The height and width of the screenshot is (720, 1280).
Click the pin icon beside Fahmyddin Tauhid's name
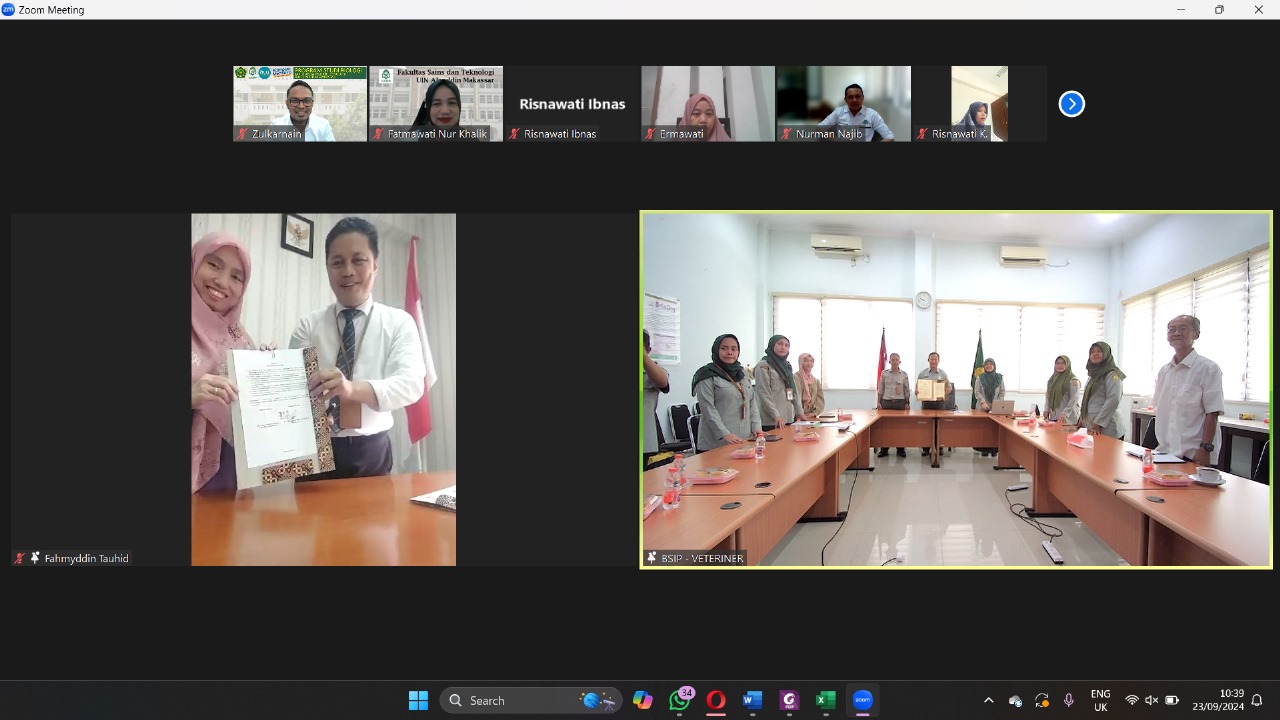click(x=35, y=558)
